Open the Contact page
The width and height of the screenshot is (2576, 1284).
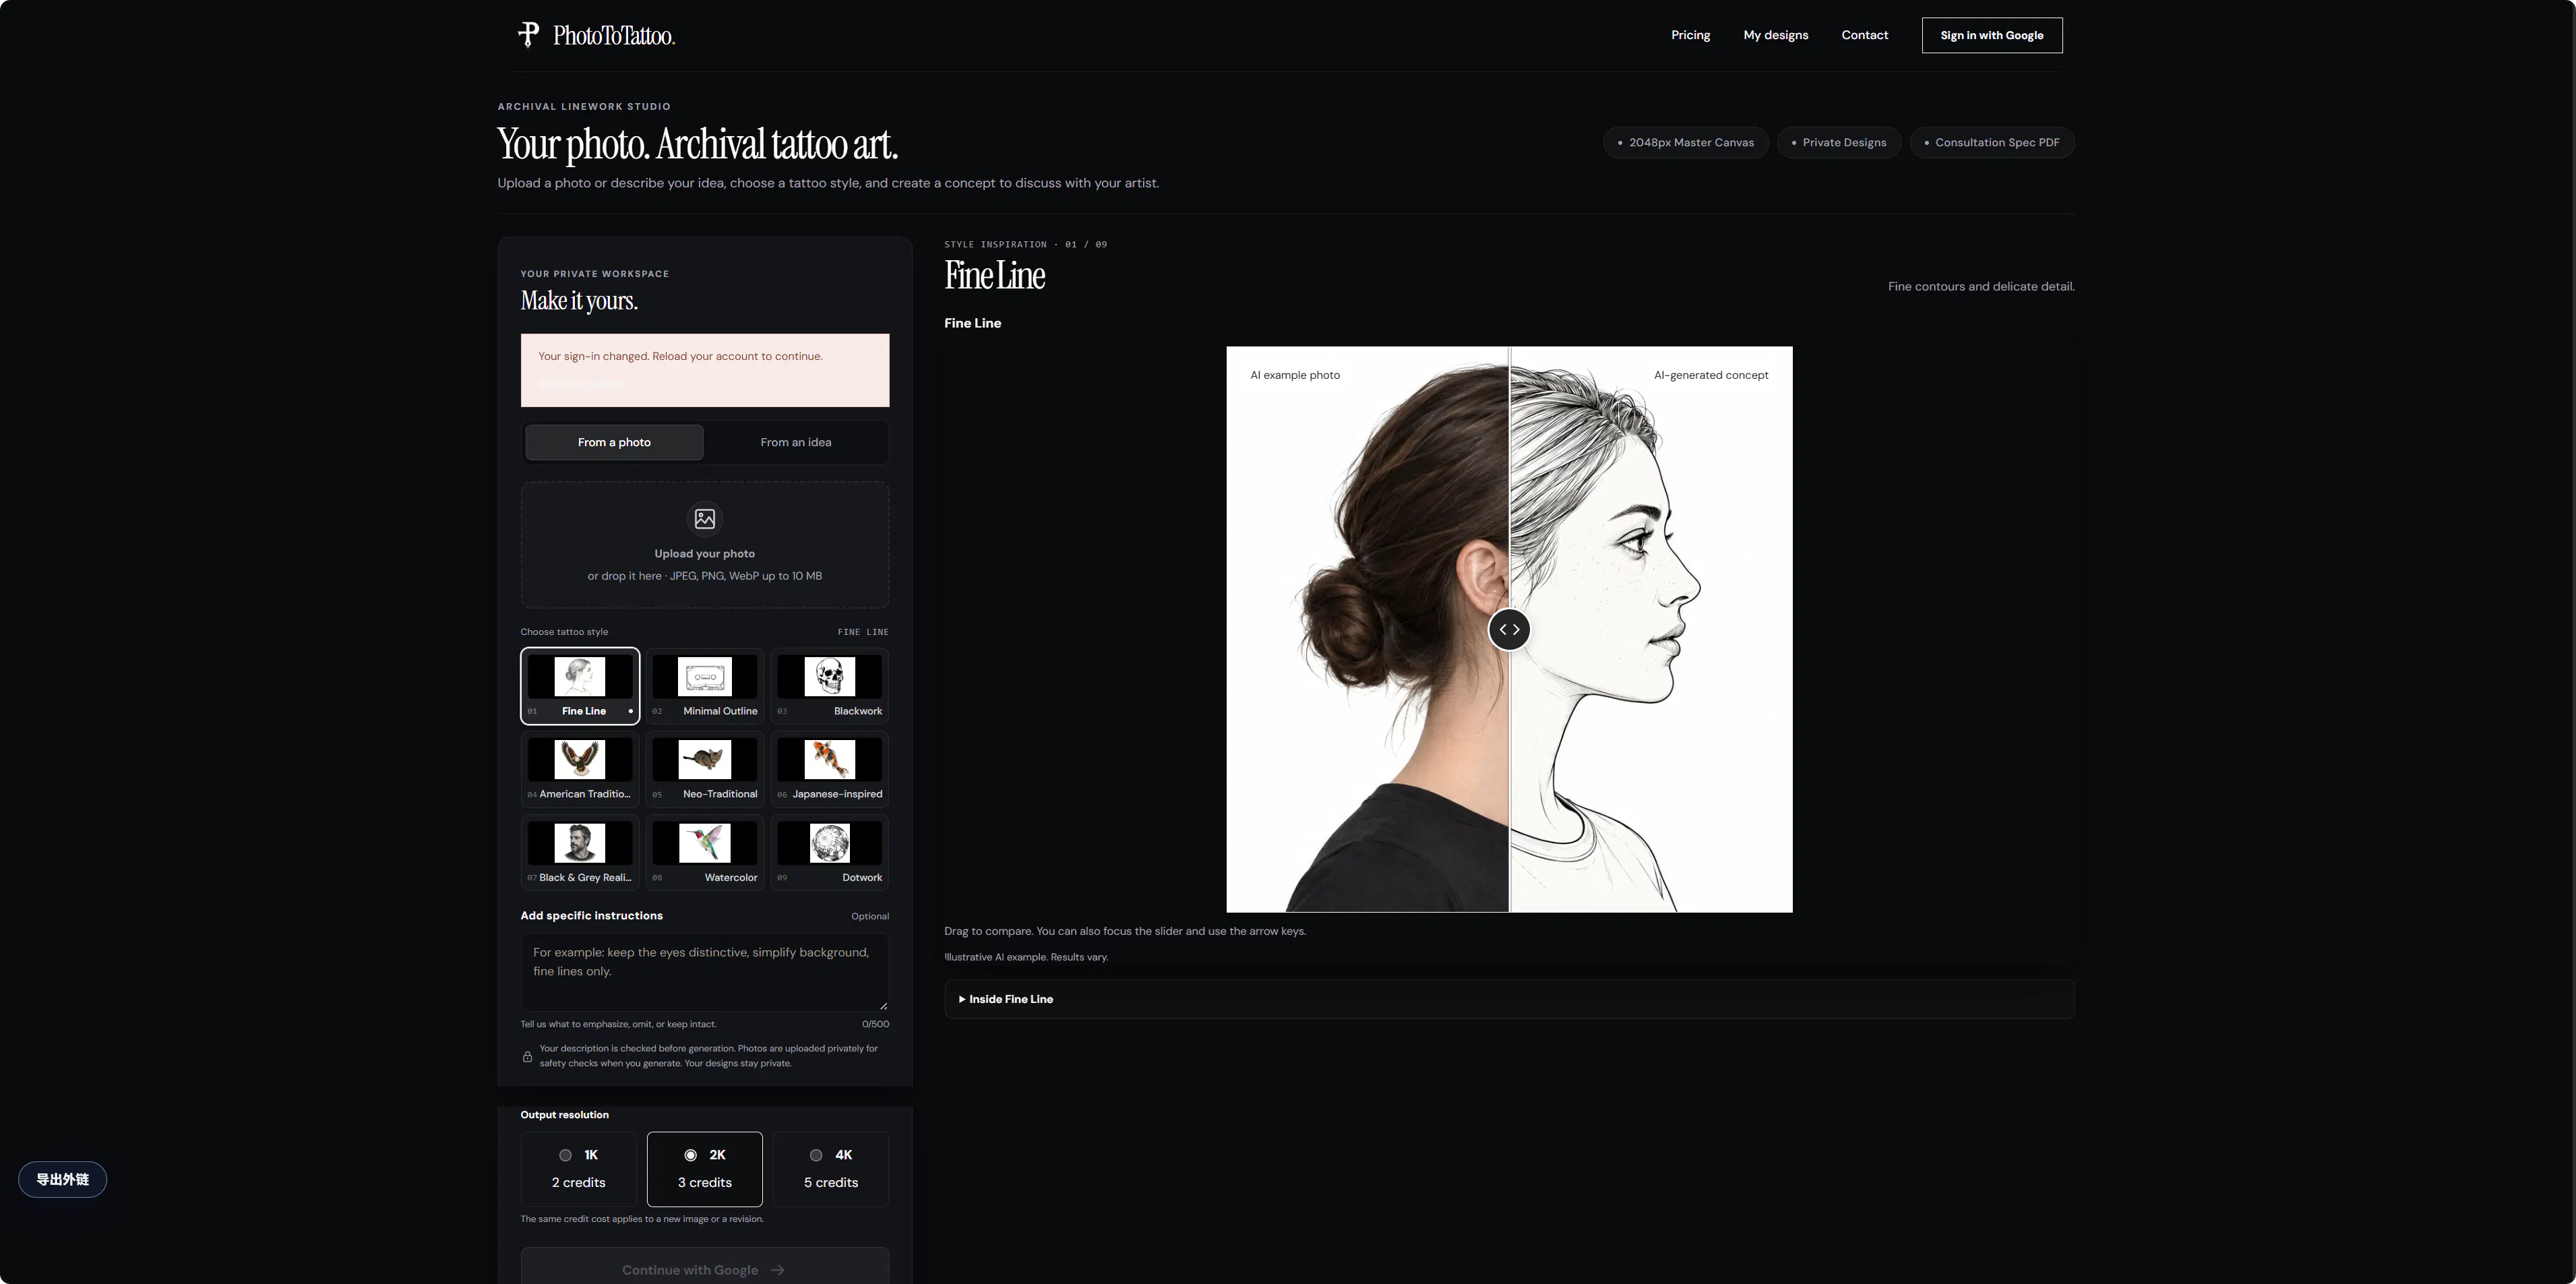pos(1865,35)
